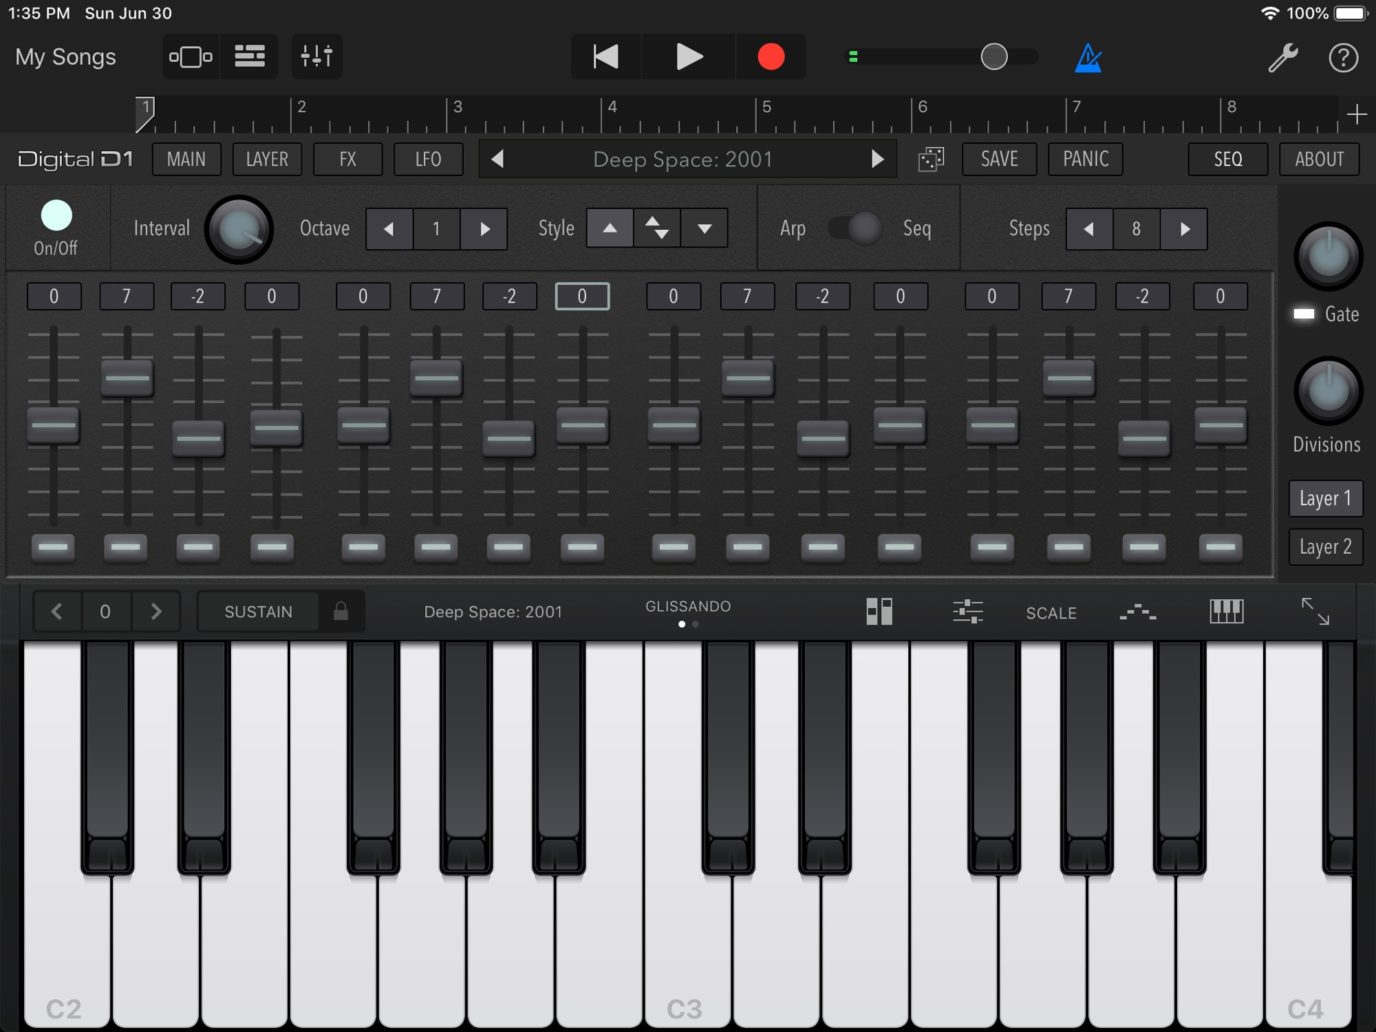Click the red Record button
This screenshot has width=1376, height=1032.
(770, 57)
